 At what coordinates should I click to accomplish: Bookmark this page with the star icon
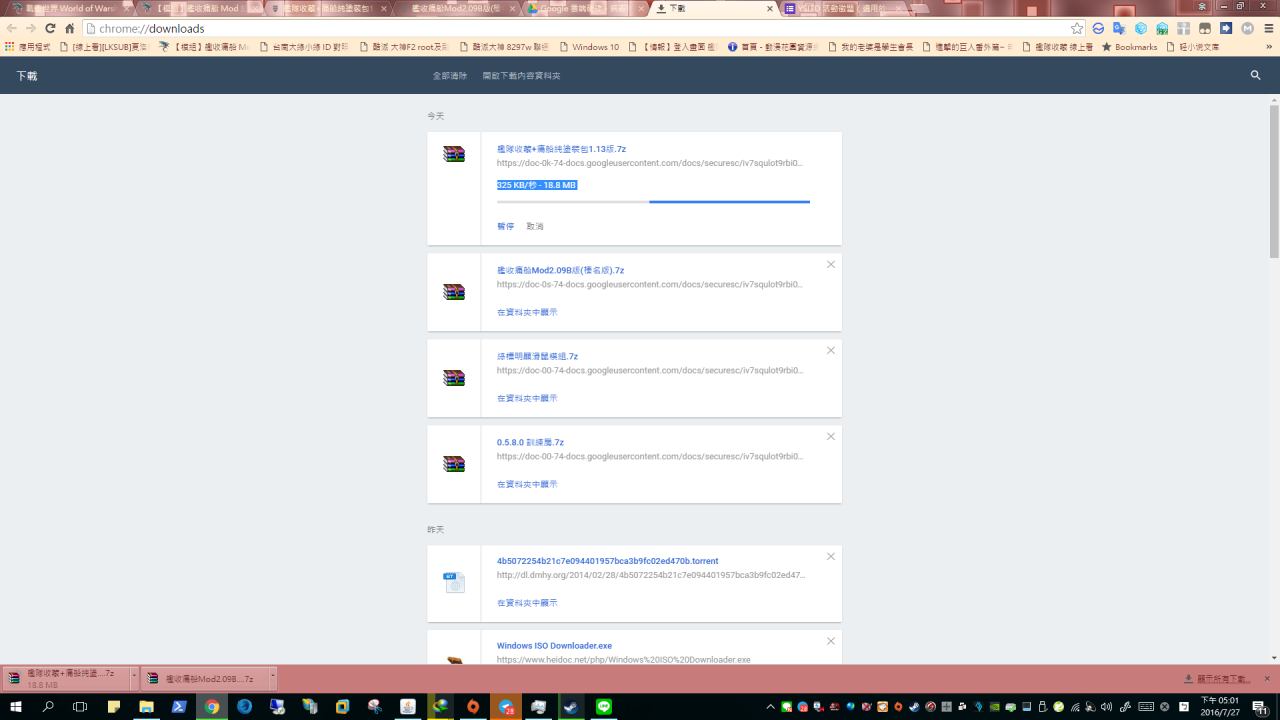pos(1076,29)
